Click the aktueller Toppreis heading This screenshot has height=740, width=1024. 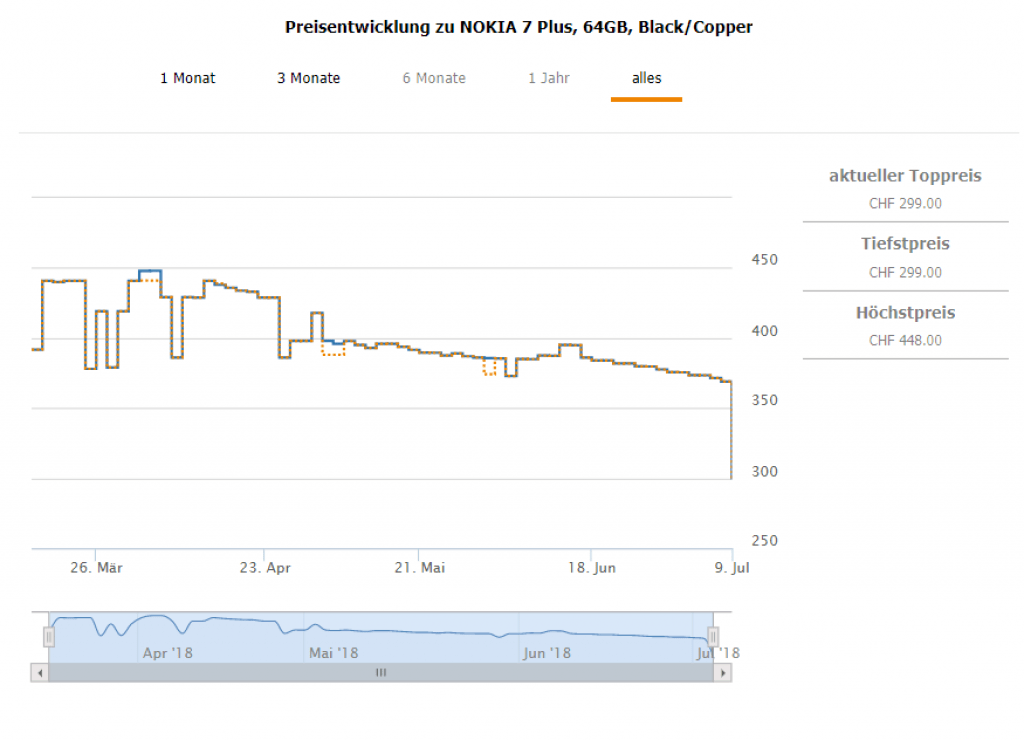point(905,176)
